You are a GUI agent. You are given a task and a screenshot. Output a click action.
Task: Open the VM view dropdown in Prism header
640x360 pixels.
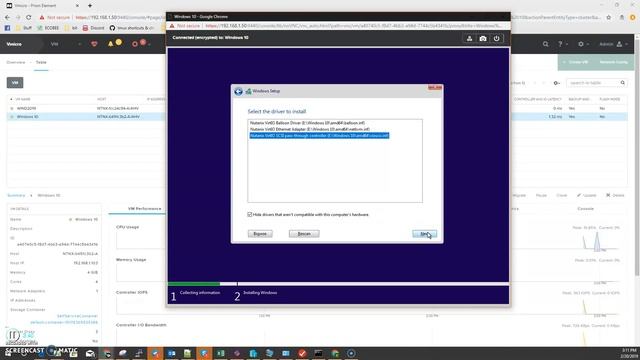pyautogui.click(x=65, y=44)
